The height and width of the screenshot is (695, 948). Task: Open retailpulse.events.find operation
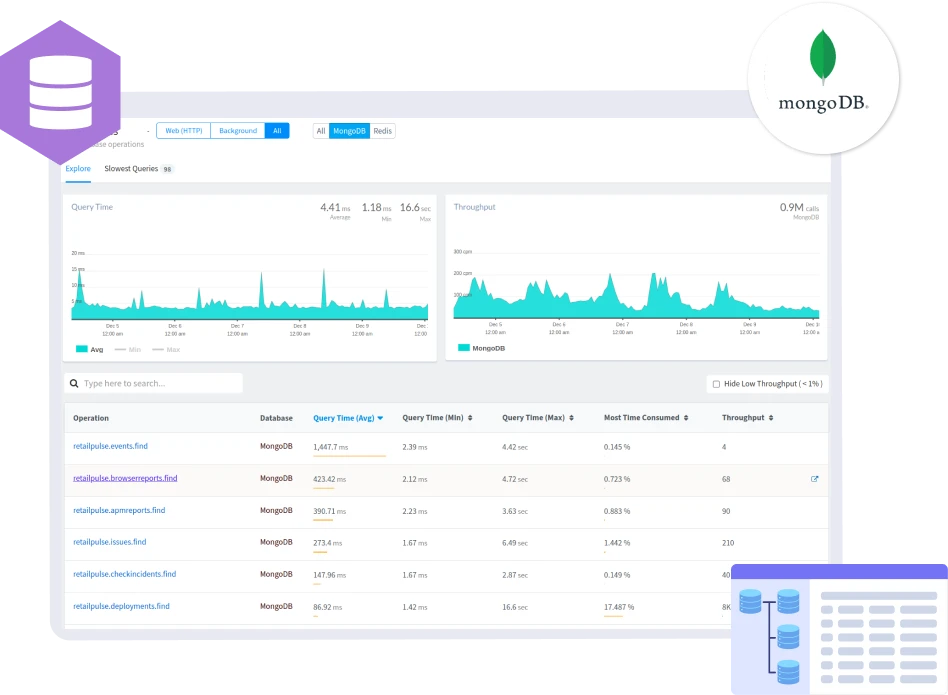[111, 446]
